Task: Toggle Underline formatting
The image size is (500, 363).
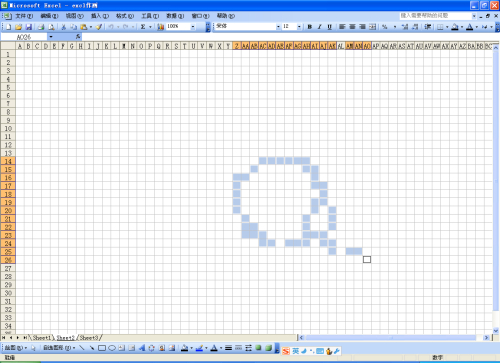Action: pos(329,27)
